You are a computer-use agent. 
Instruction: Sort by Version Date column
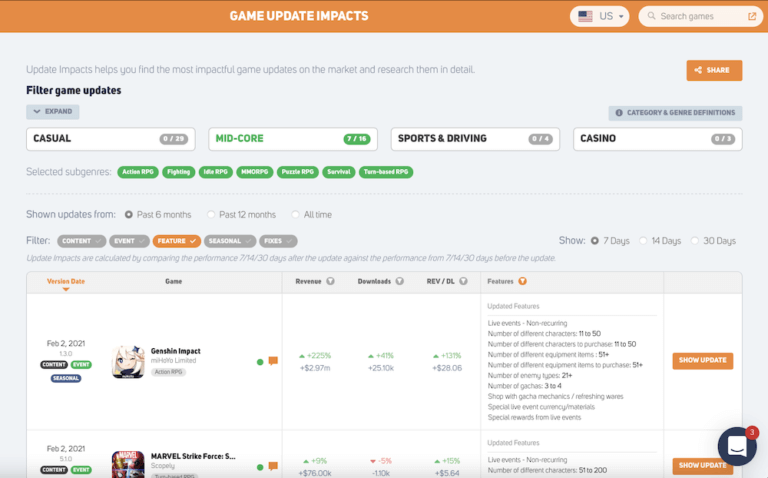[66, 282]
